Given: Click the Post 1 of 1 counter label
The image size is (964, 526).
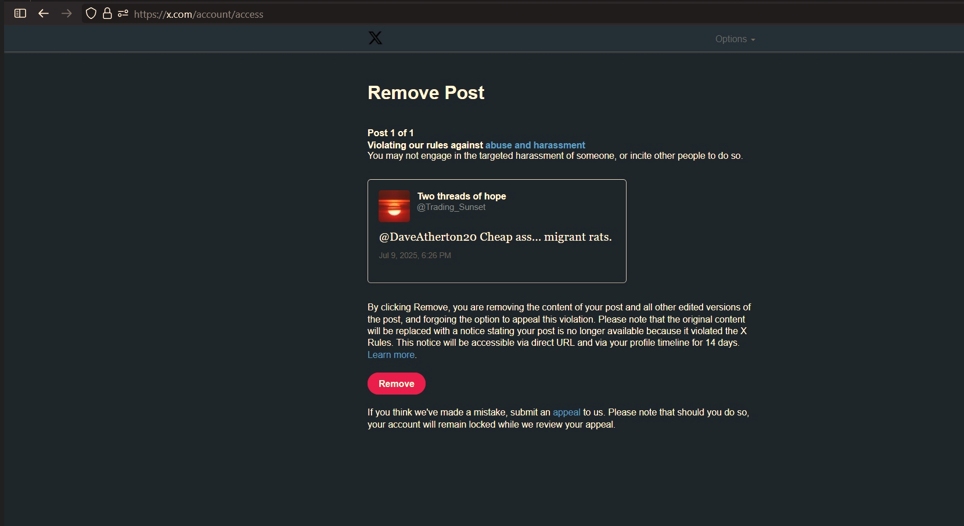Looking at the screenshot, I should click(x=390, y=133).
